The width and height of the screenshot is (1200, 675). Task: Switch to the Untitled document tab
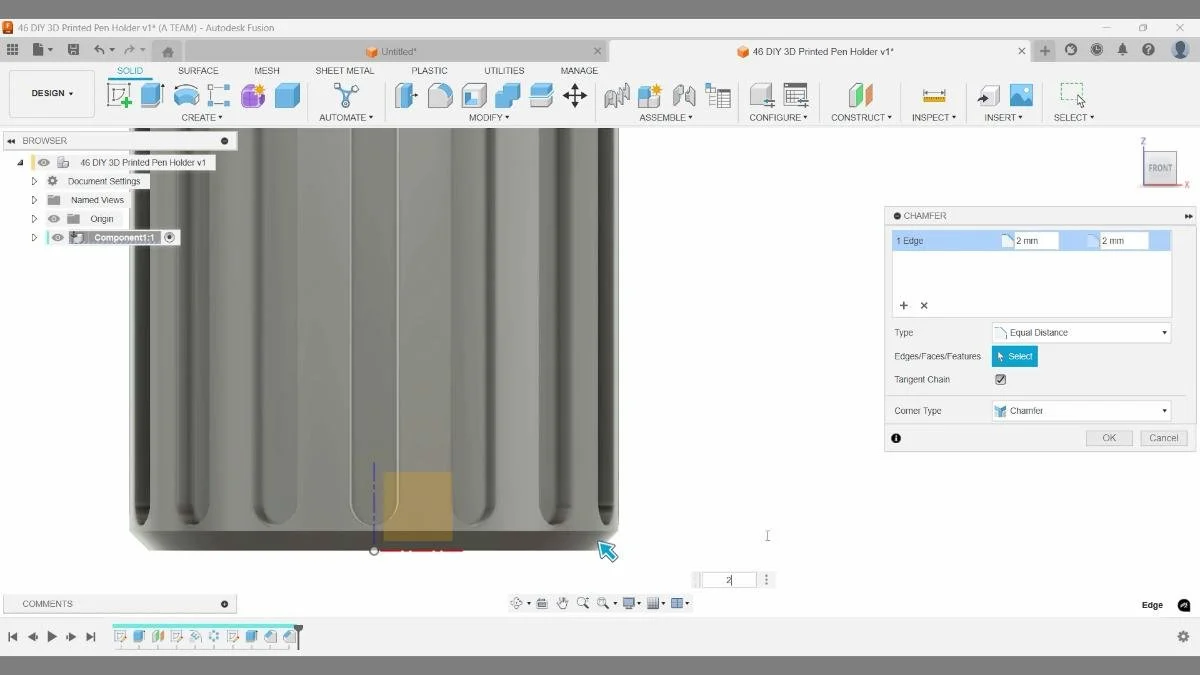pos(396,51)
